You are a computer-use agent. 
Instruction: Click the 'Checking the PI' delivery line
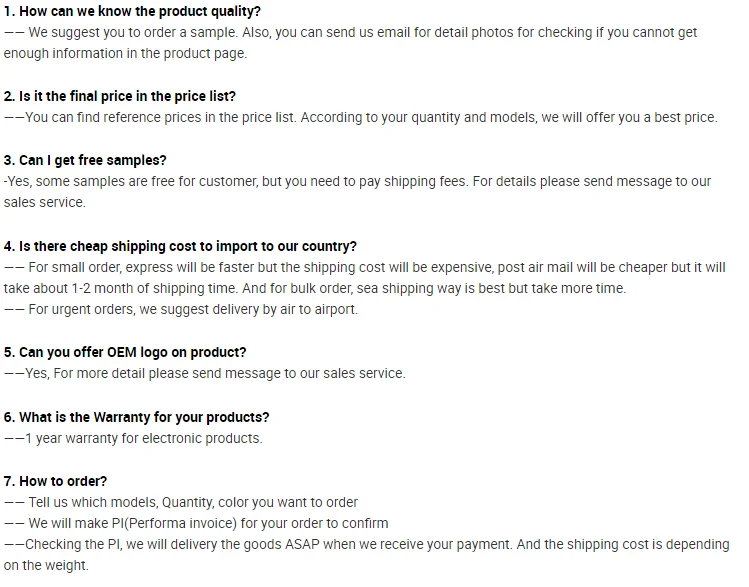pyautogui.click(x=366, y=544)
